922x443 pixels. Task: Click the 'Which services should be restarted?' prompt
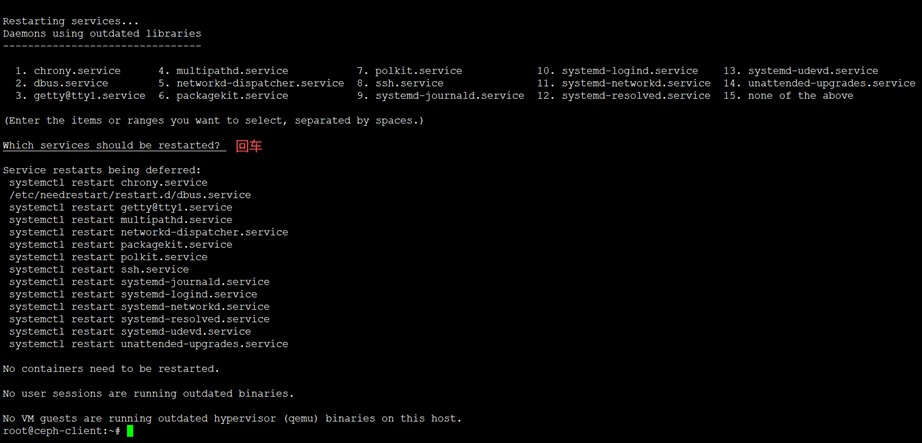[112, 146]
